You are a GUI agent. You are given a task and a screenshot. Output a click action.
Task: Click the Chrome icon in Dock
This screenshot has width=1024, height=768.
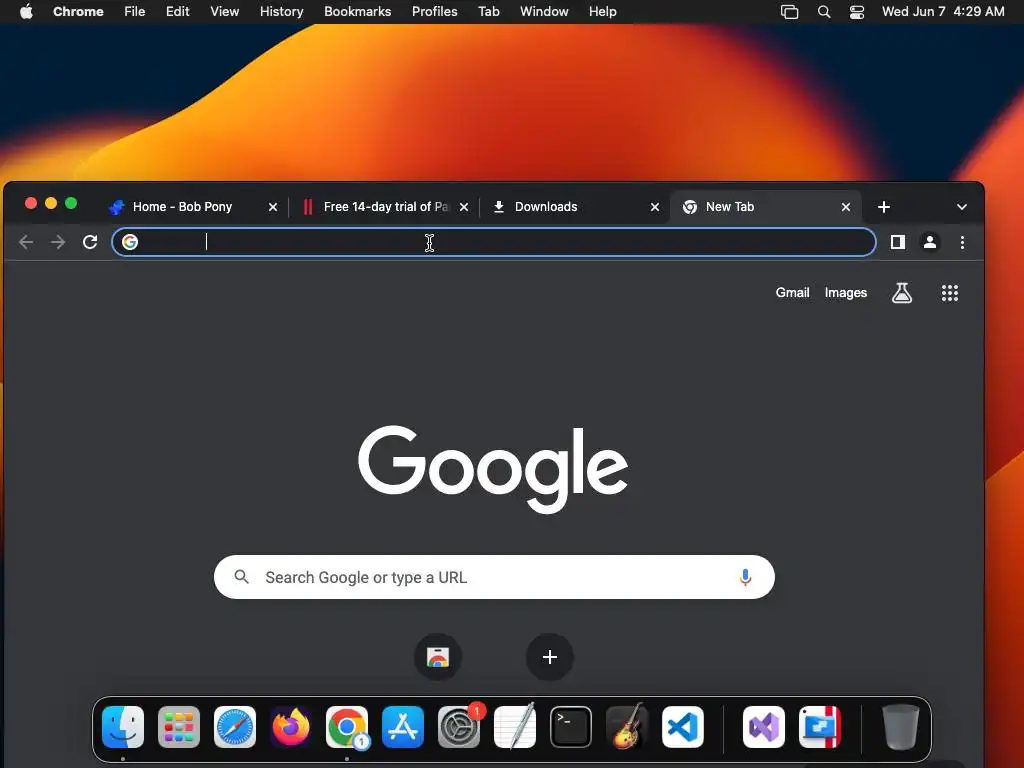point(347,727)
